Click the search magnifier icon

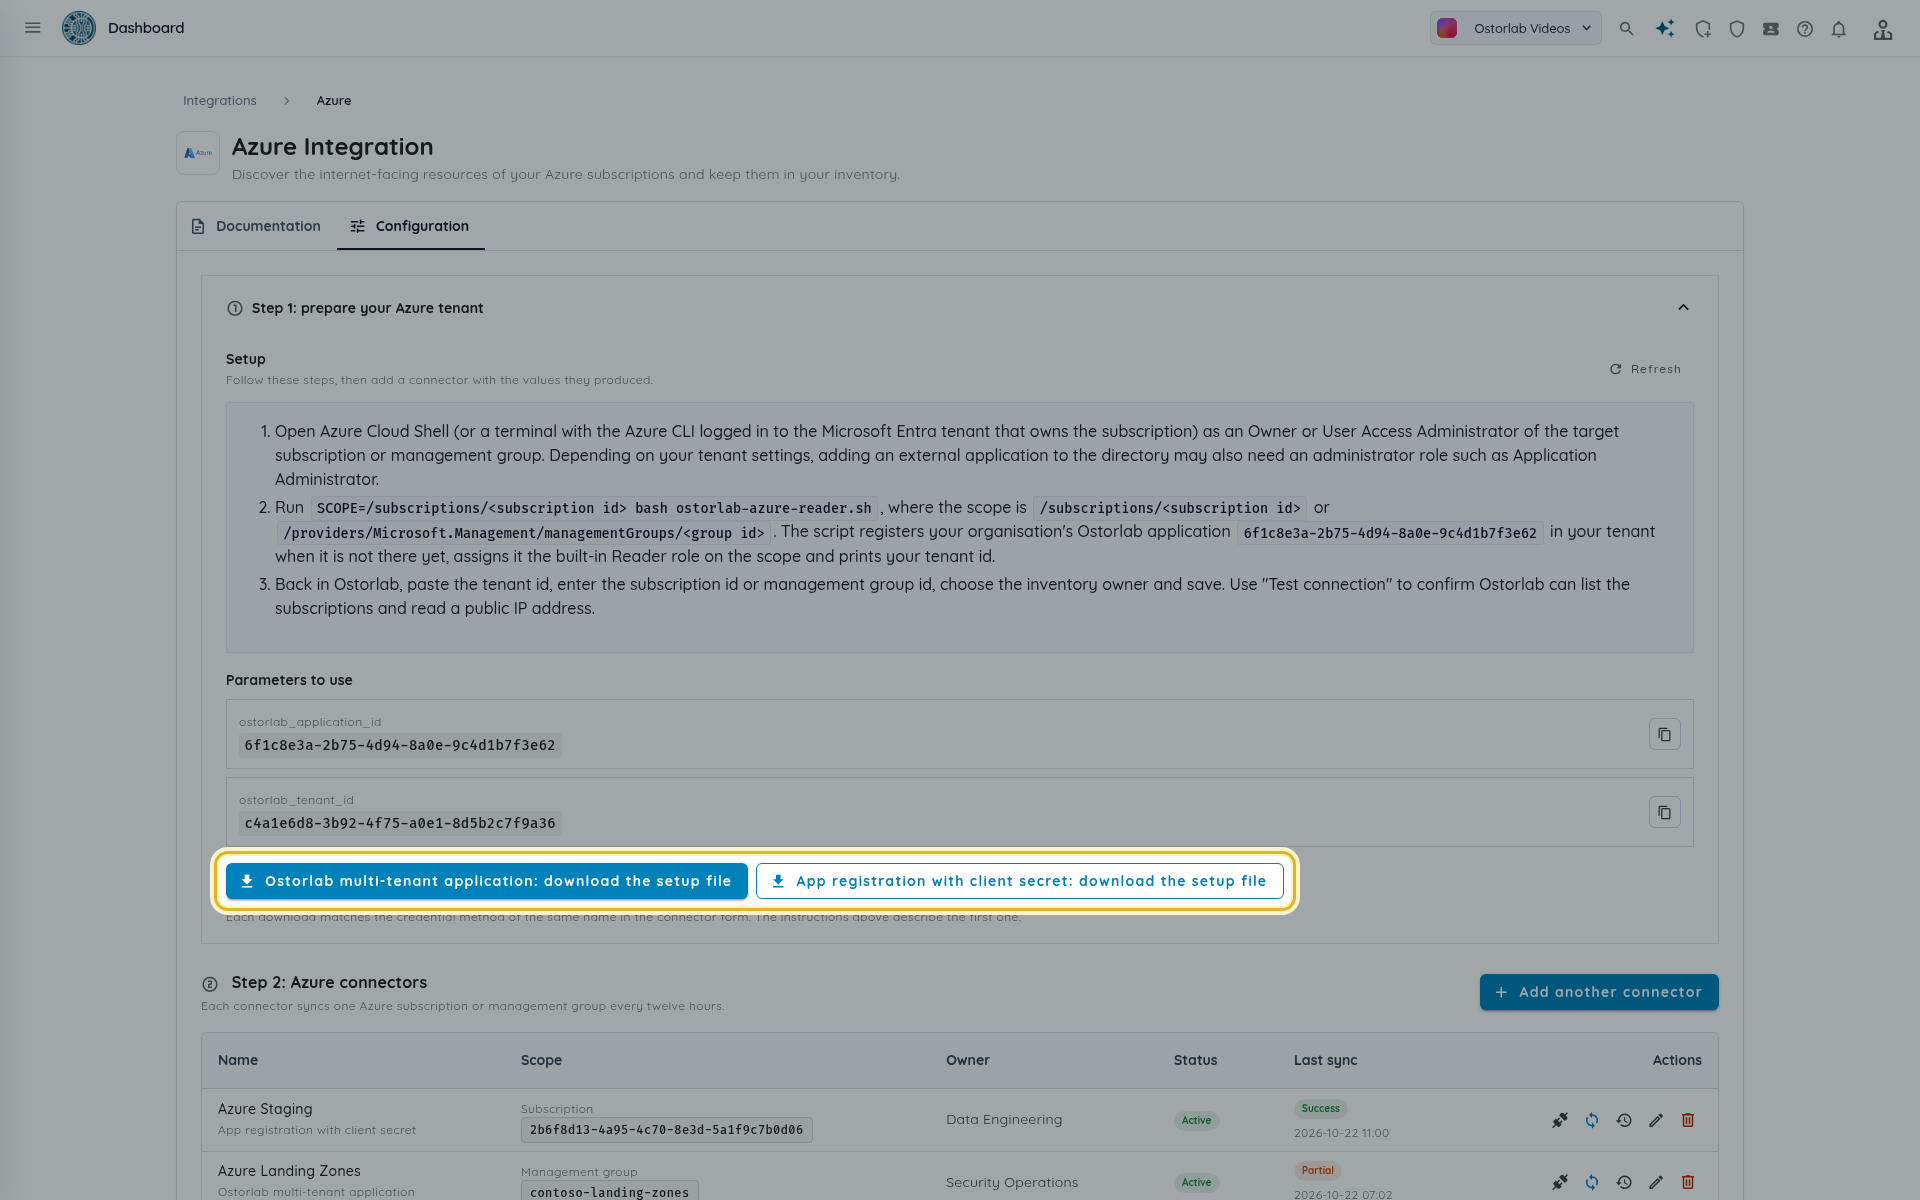(x=1627, y=29)
